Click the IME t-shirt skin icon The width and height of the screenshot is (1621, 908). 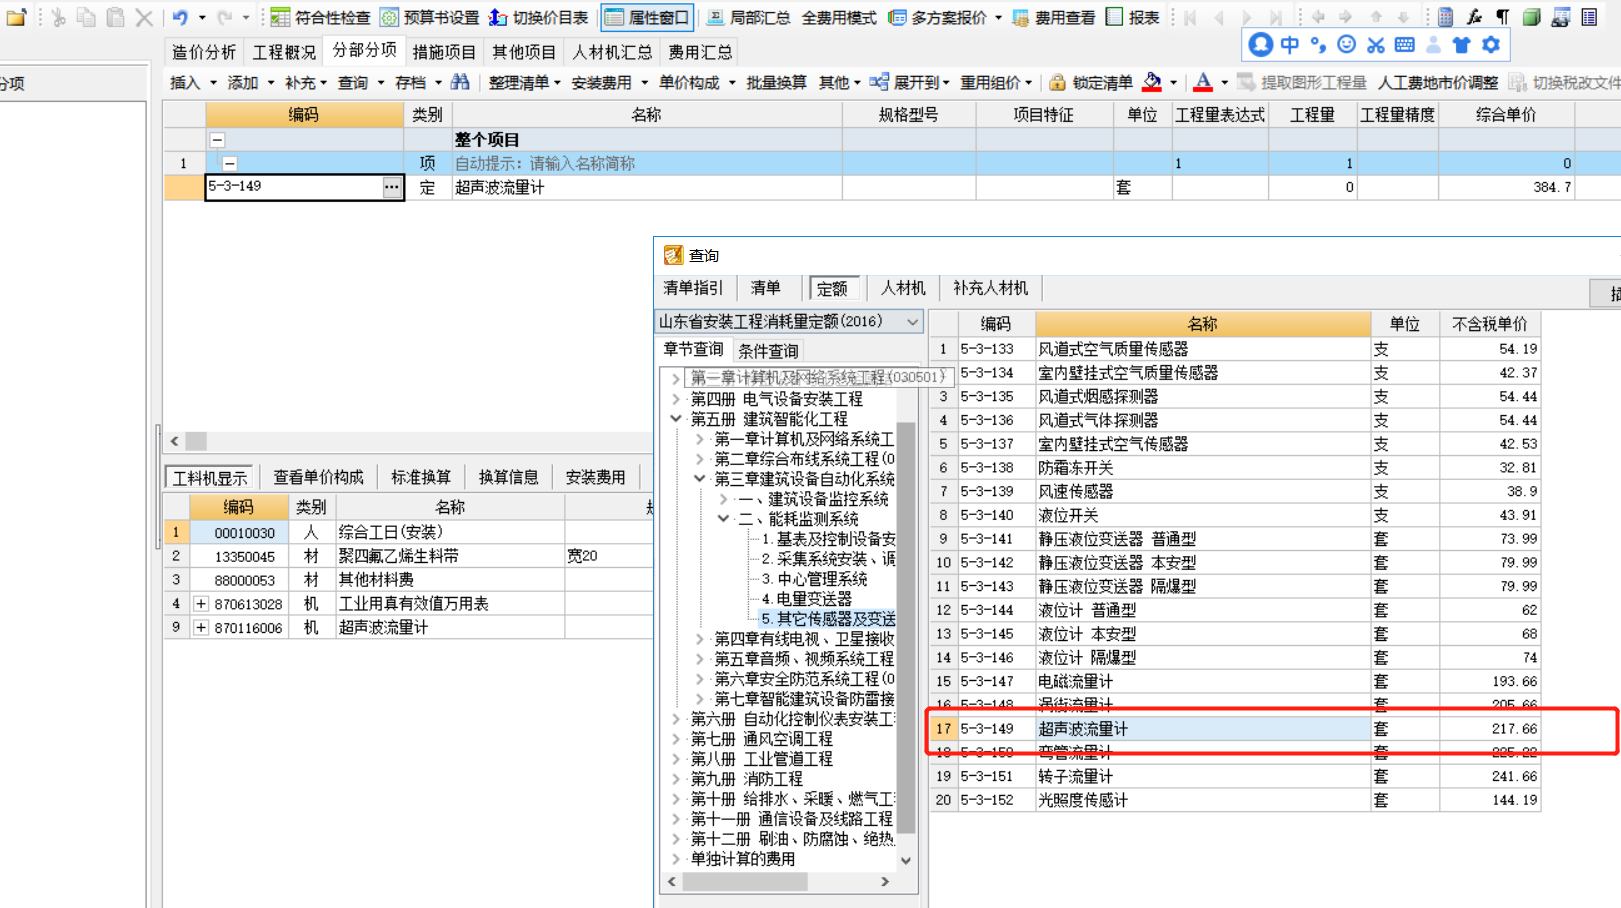pyautogui.click(x=1462, y=45)
